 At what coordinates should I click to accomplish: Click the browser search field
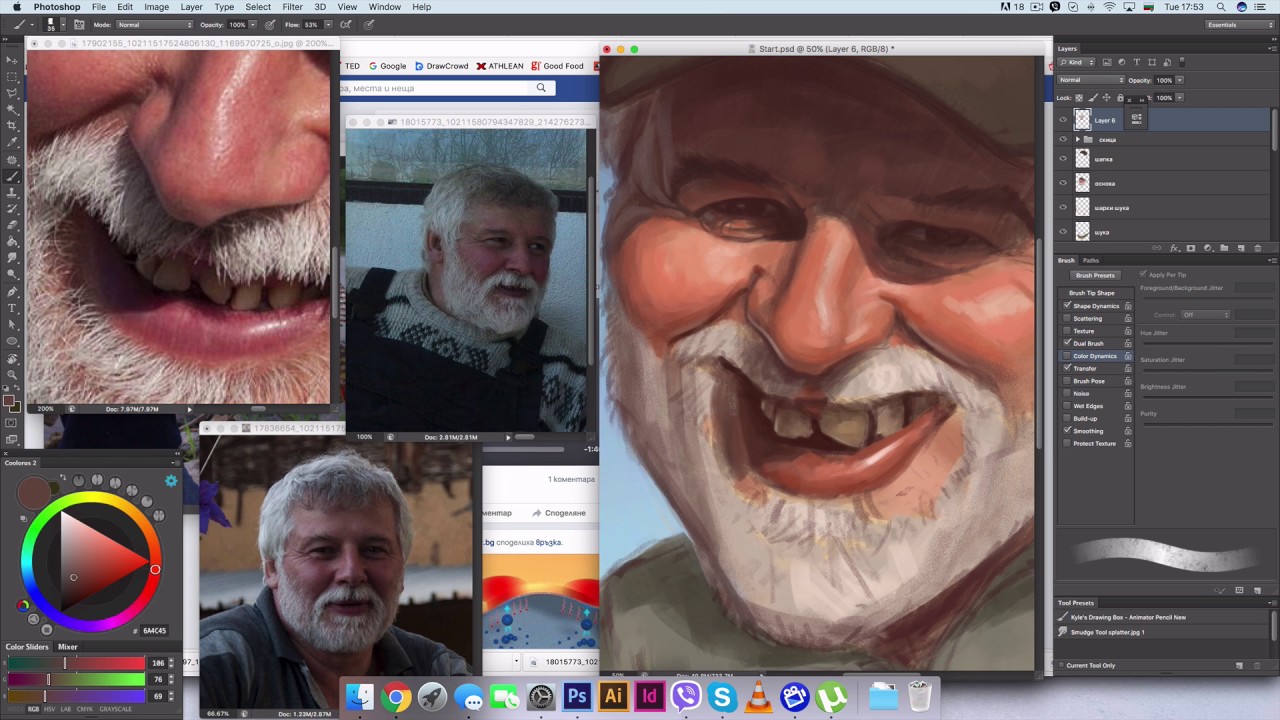(448, 88)
